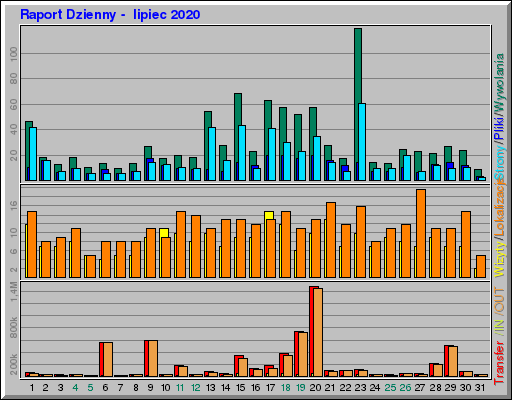Click day "15" on the x-axis
The width and height of the screenshot is (512, 400).
pyautogui.click(x=240, y=388)
